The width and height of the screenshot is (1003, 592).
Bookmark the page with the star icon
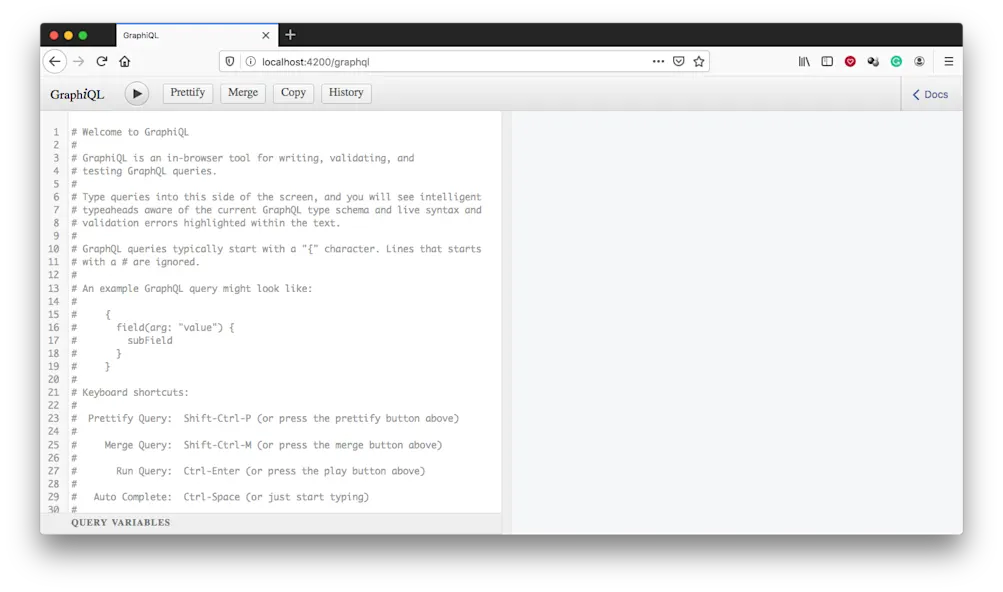pos(698,61)
